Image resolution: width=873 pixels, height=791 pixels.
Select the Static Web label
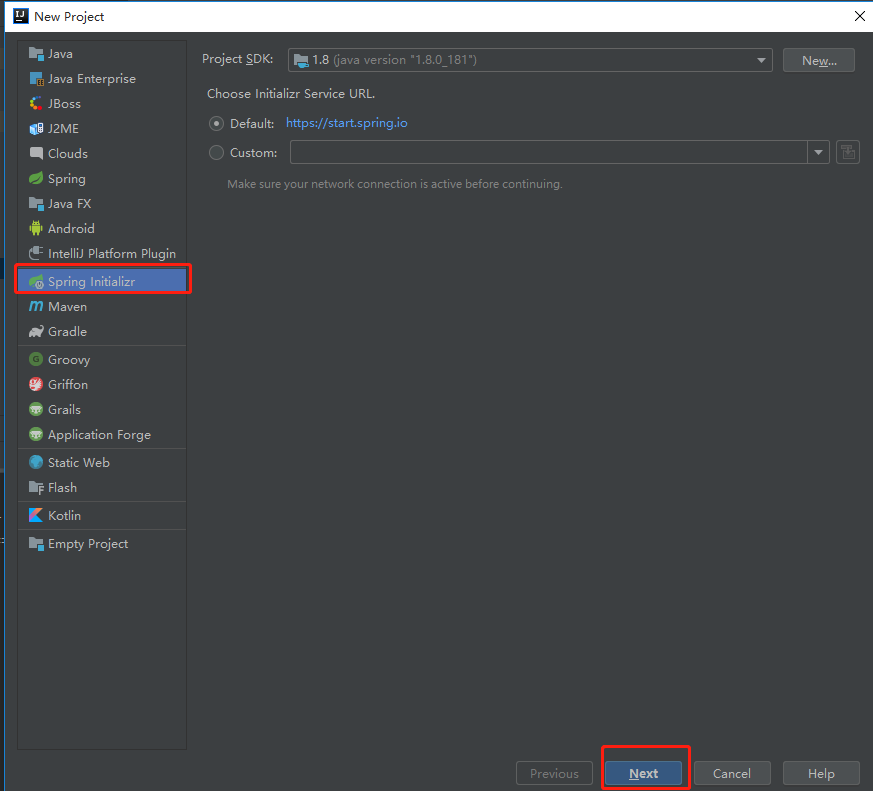tap(79, 463)
